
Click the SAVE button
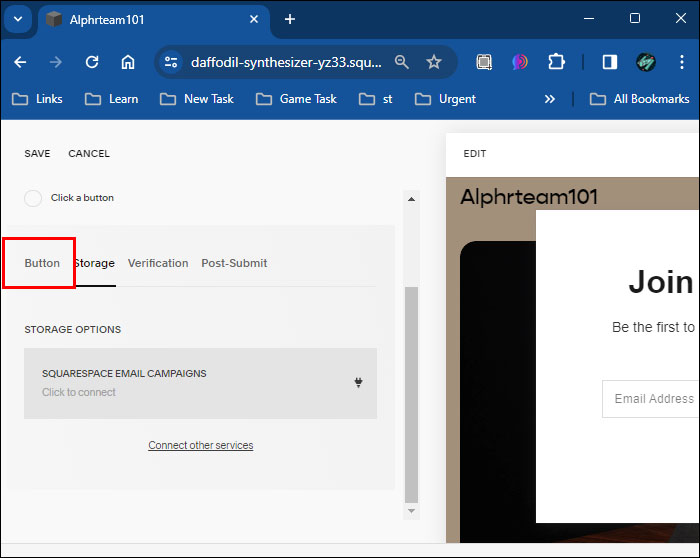tap(37, 154)
